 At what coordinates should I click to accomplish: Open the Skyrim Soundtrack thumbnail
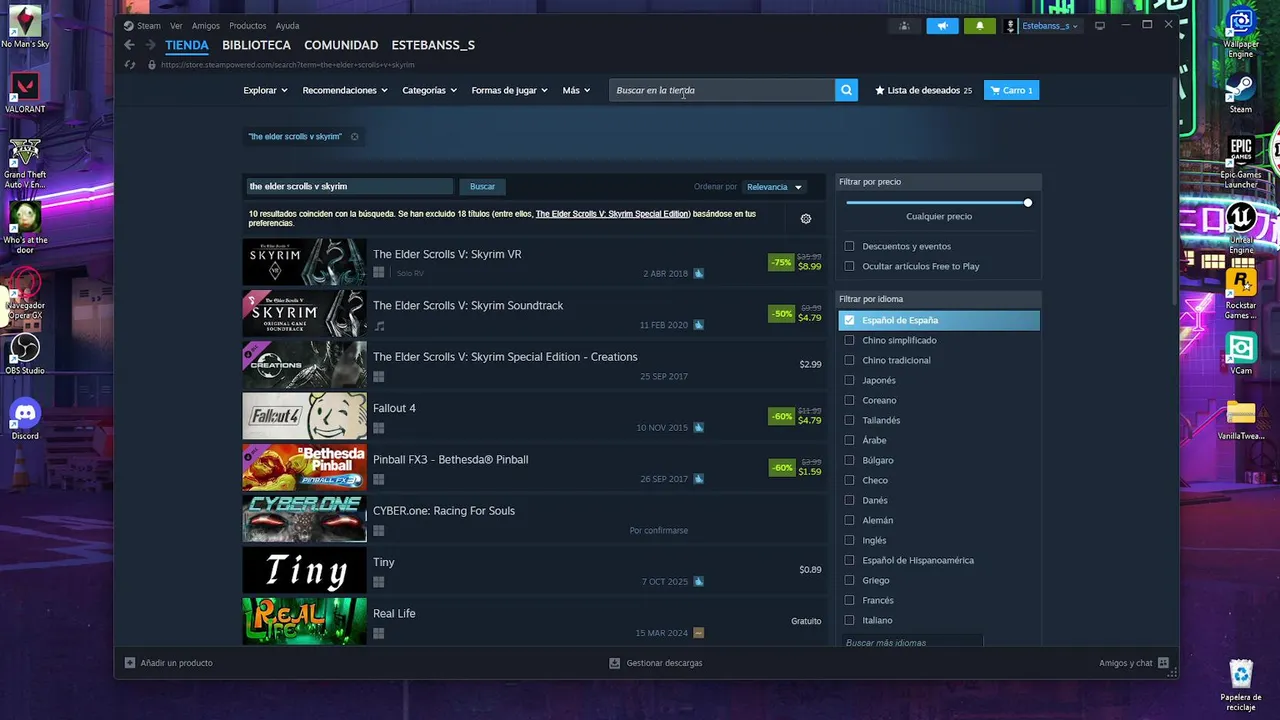[x=304, y=313]
